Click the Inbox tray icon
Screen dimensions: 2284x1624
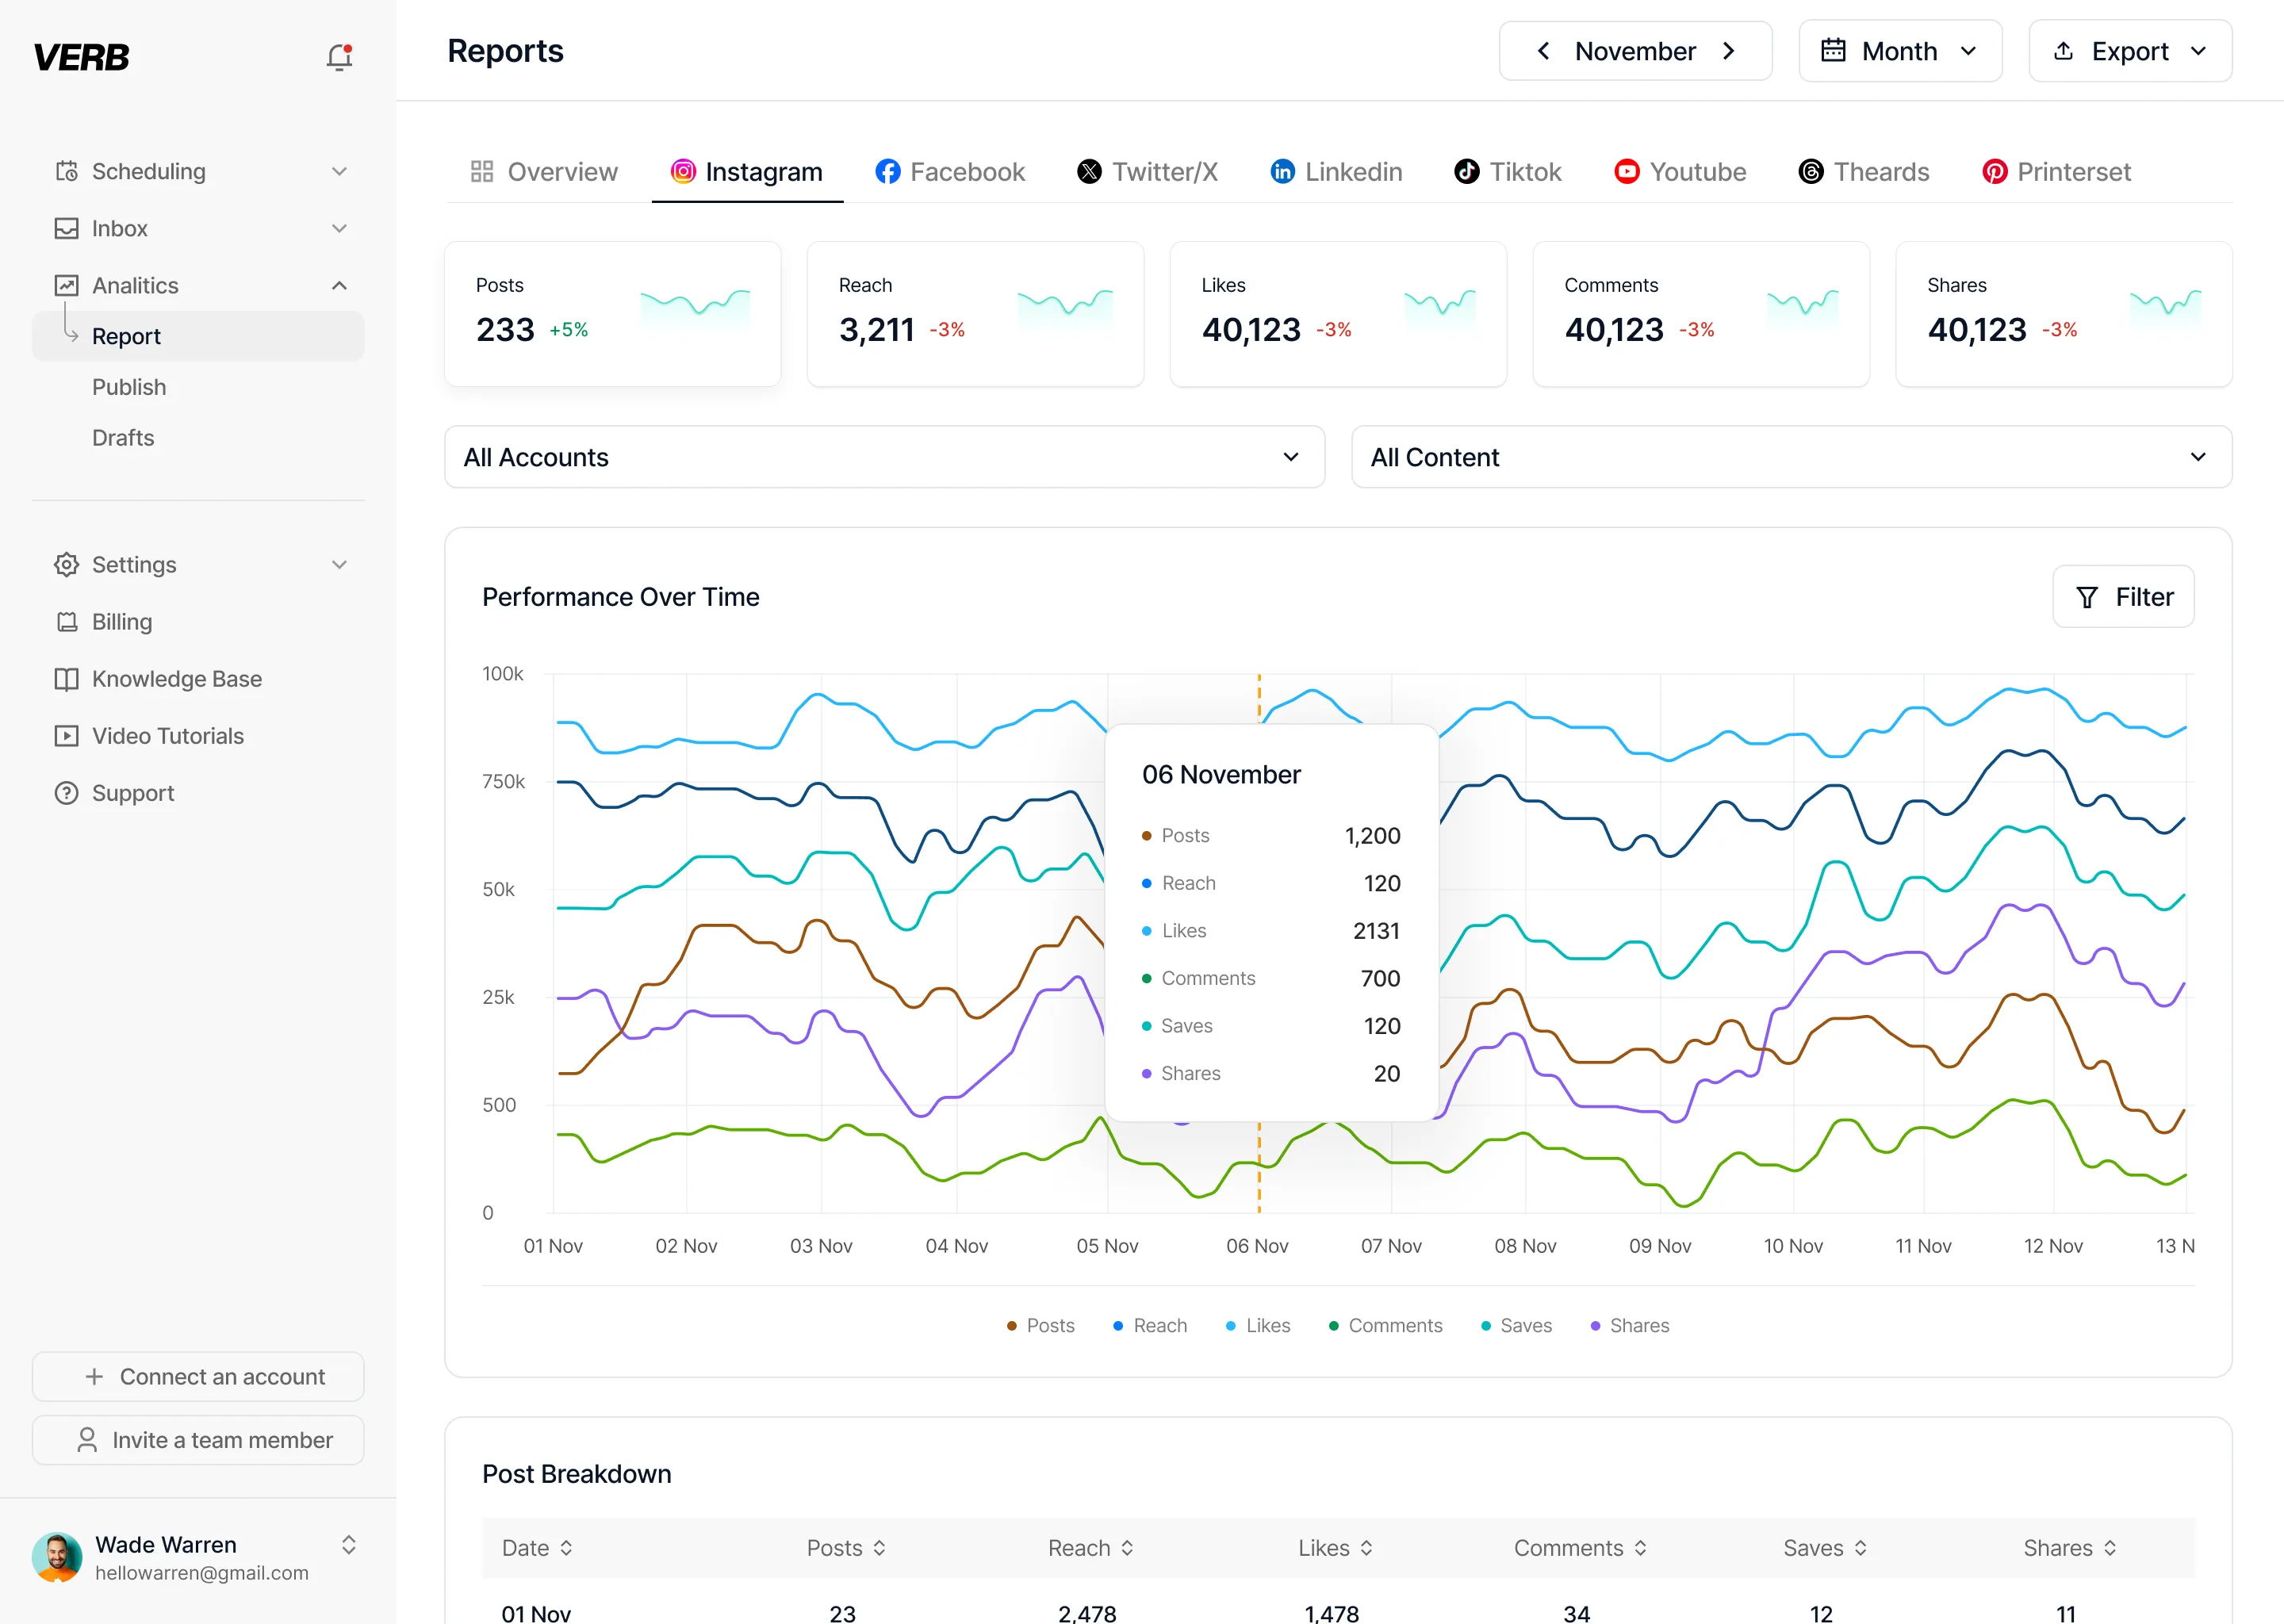tap(66, 228)
